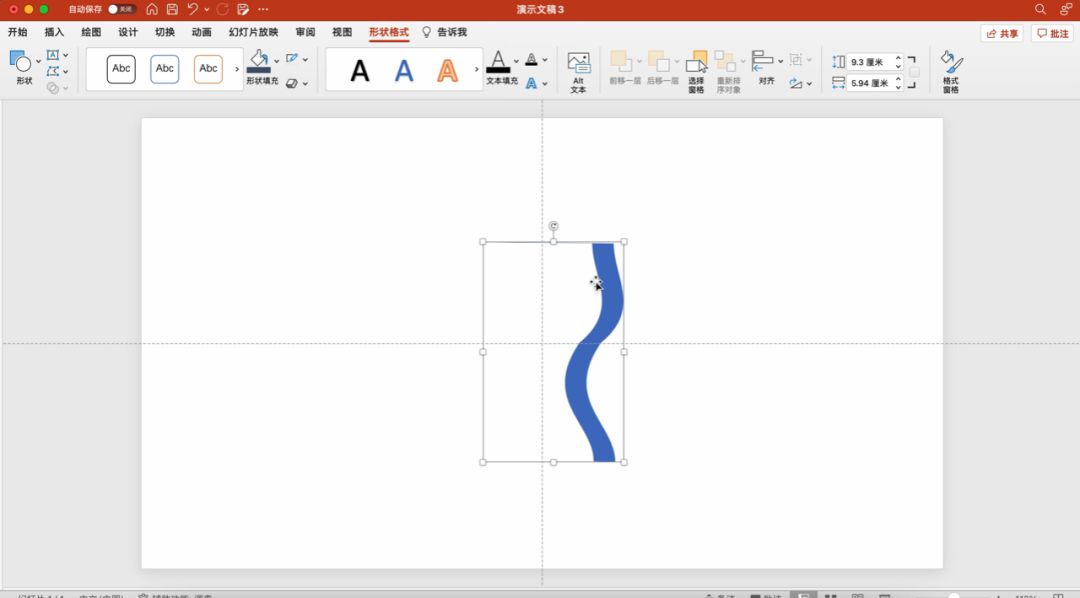This screenshot has height=598, width=1080.
Task: Switch to the 插入 tab
Action: (x=54, y=32)
